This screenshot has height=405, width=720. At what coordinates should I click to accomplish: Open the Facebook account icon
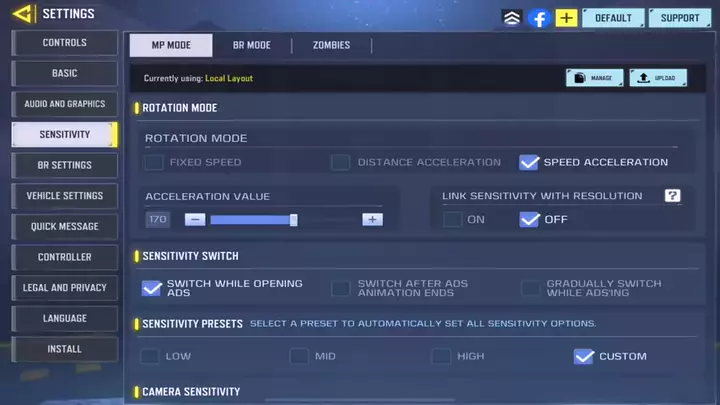click(539, 18)
